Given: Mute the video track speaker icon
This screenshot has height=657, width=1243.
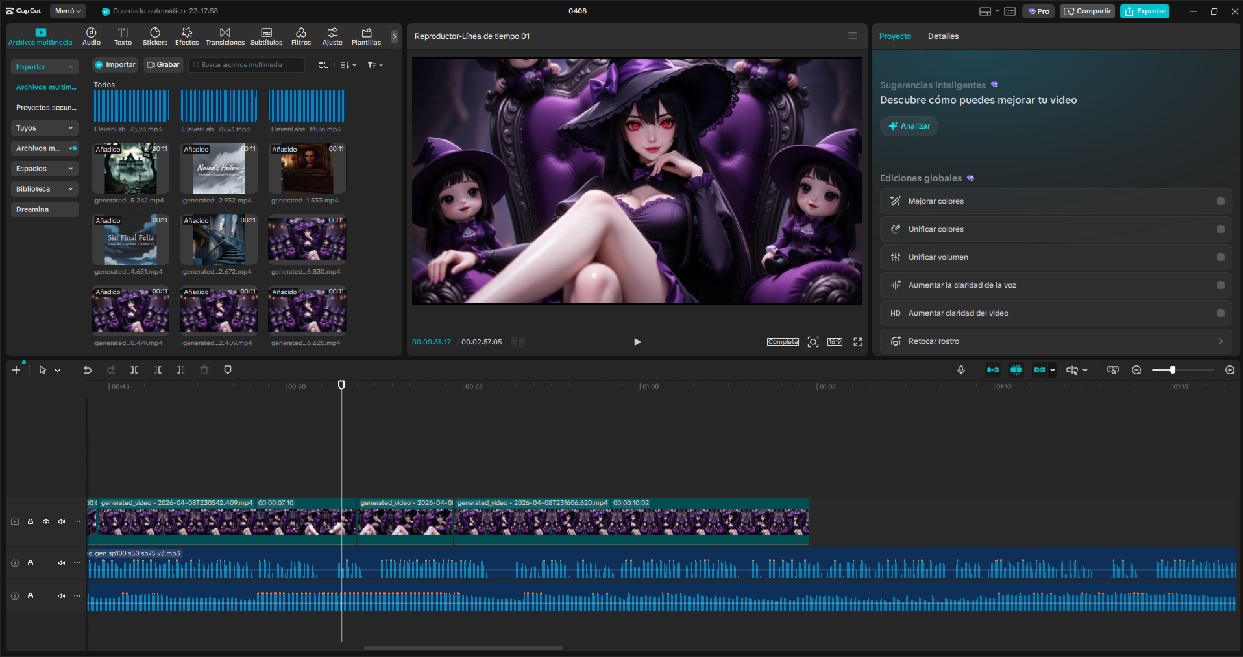Looking at the screenshot, I should click(x=61, y=521).
